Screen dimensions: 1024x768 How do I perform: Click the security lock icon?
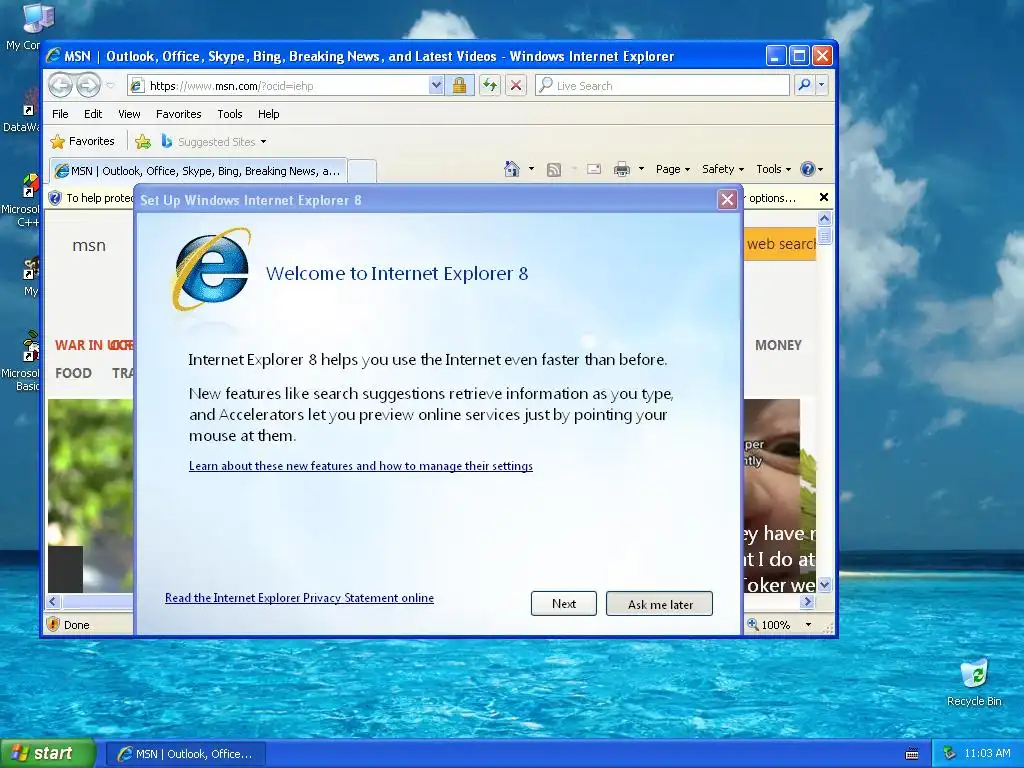(x=460, y=86)
